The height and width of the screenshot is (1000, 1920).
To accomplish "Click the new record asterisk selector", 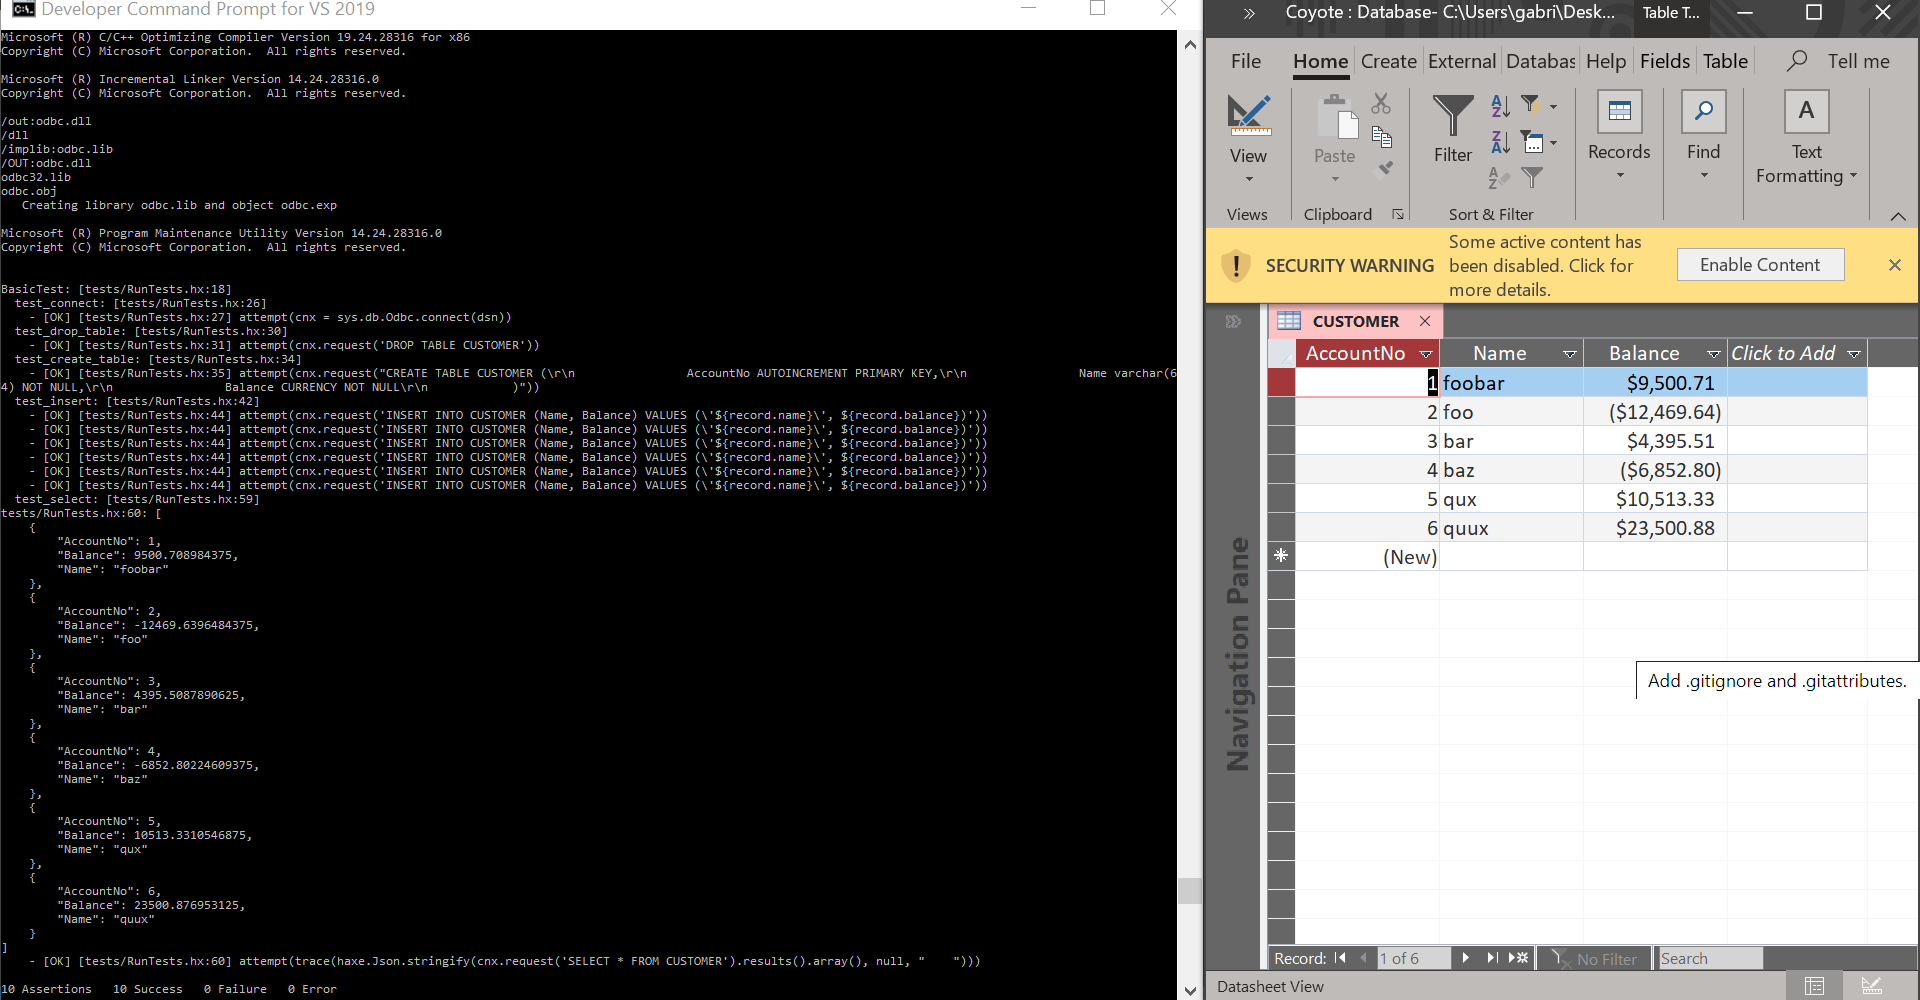I will tap(1281, 556).
